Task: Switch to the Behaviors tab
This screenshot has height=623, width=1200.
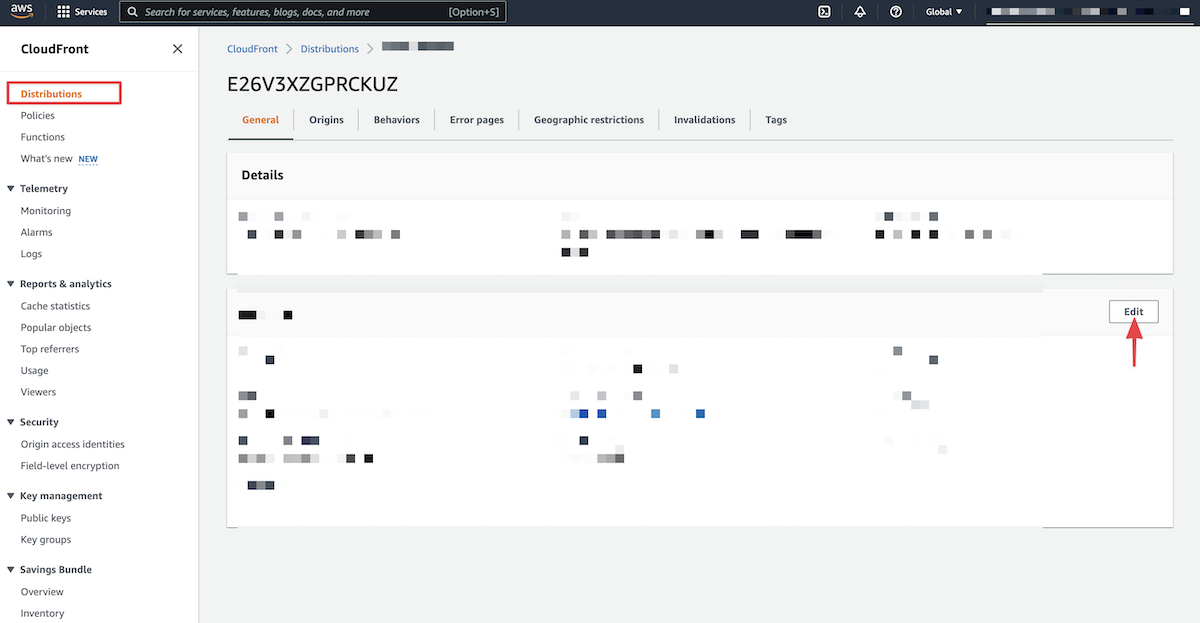Action: tap(397, 120)
